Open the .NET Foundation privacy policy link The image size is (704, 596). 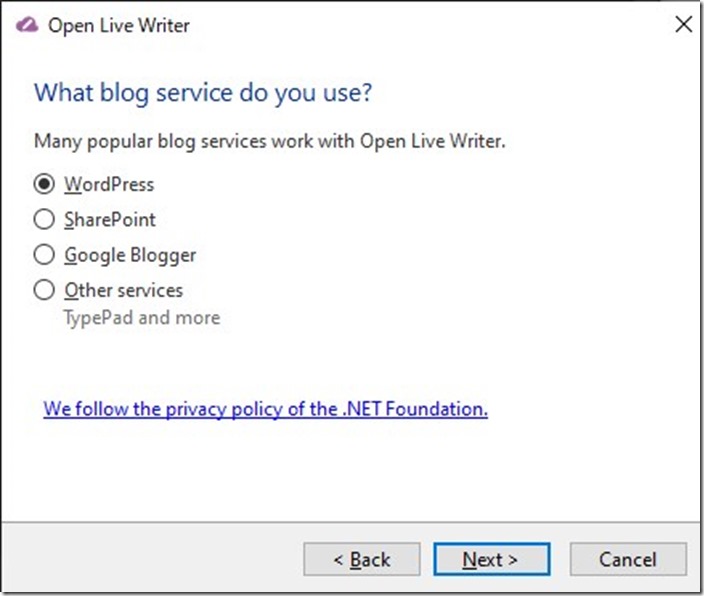click(265, 409)
